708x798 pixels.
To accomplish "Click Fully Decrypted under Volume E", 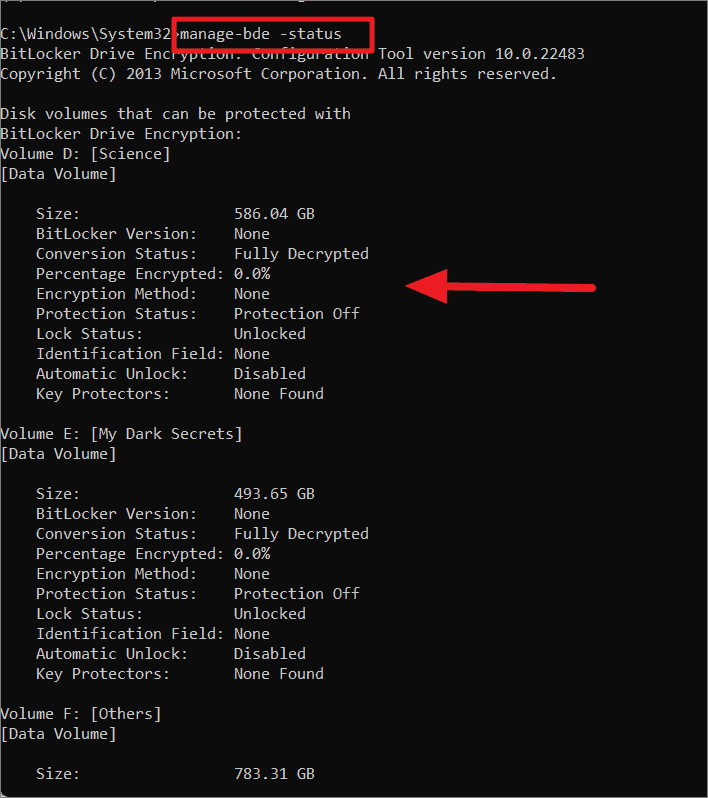I will [x=301, y=534].
